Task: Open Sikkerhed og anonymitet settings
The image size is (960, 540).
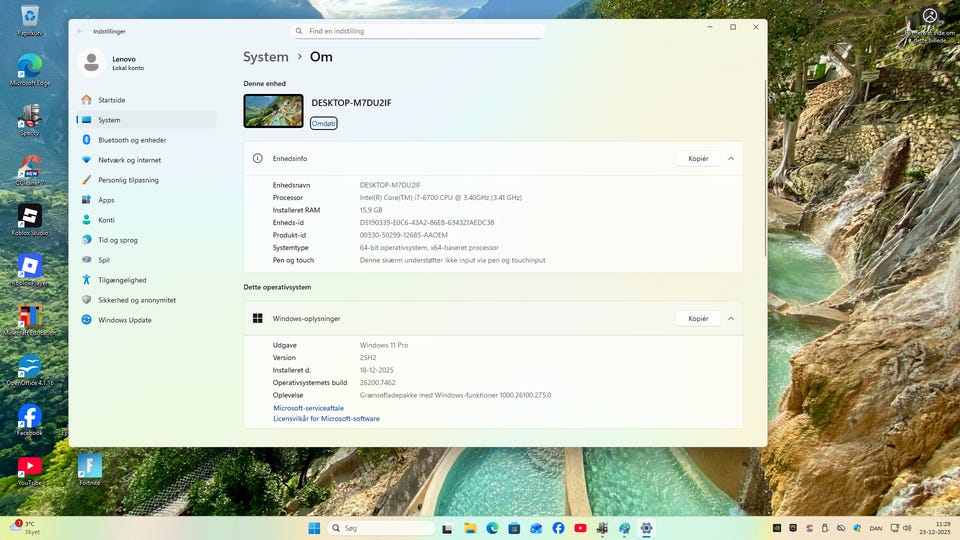Action: 136,300
